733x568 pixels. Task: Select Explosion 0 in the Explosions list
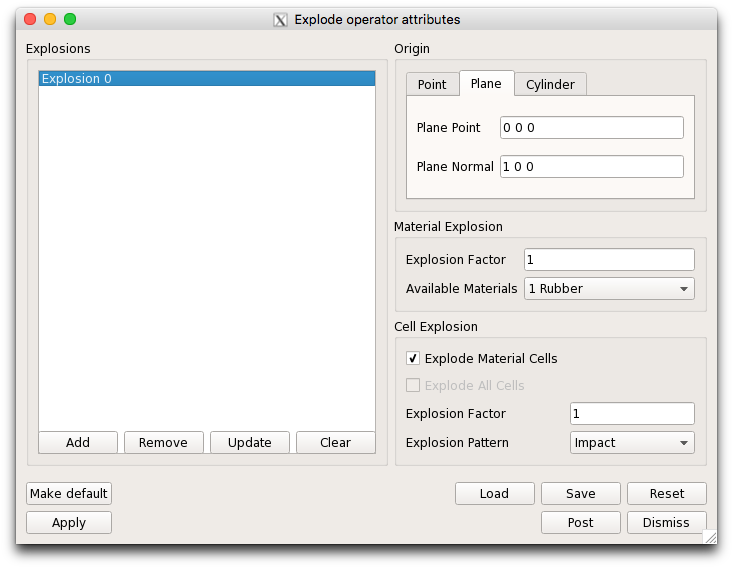207,79
